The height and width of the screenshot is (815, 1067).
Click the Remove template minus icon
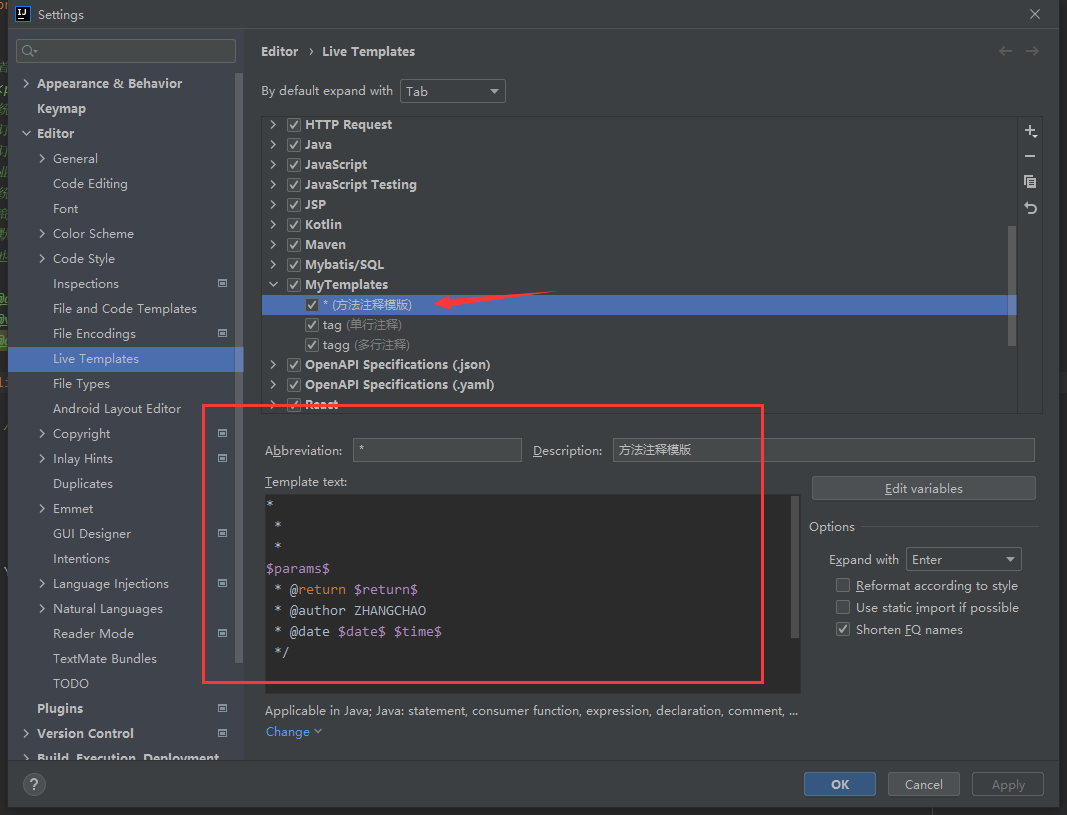point(1030,156)
